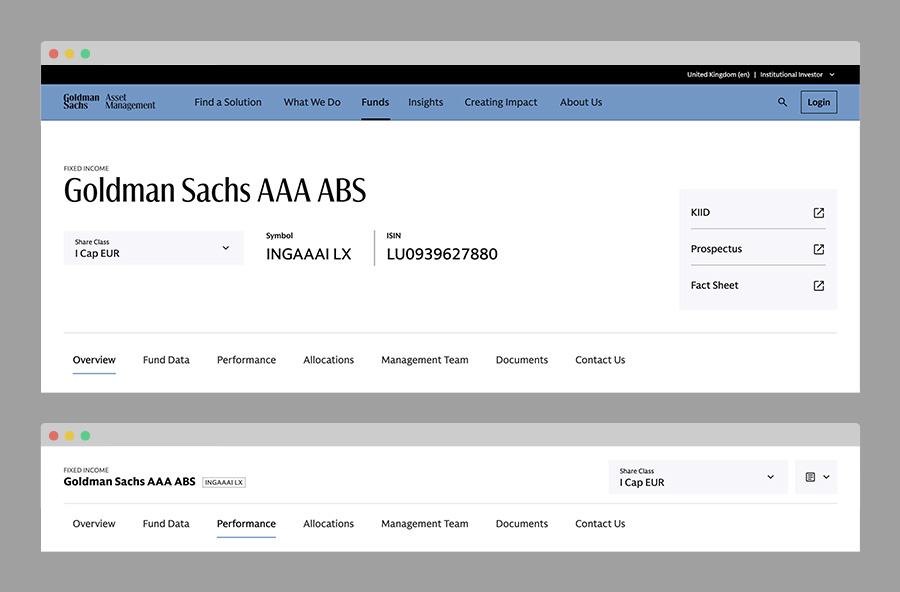900x592 pixels.
Task: Open Fact Sheet external link icon
Action: tap(818, 285)
